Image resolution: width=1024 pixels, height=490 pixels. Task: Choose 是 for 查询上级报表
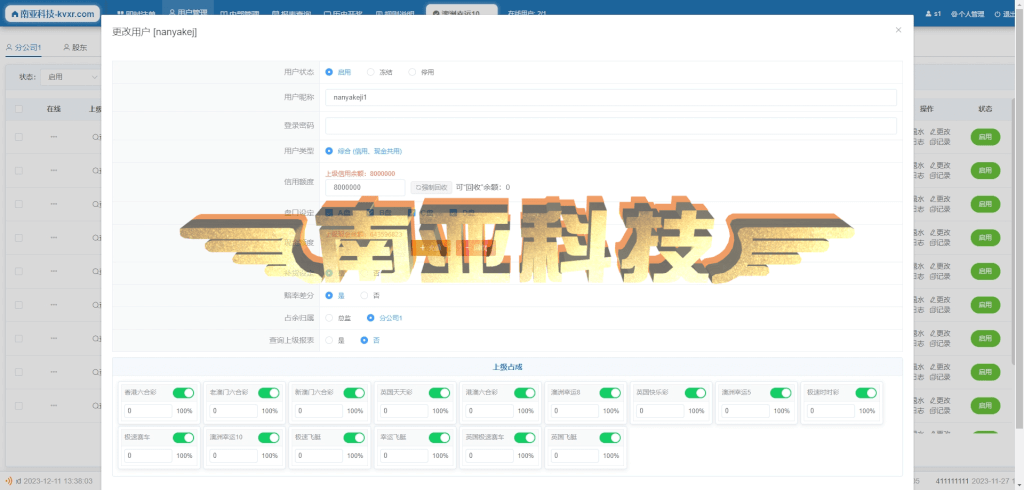329,340
